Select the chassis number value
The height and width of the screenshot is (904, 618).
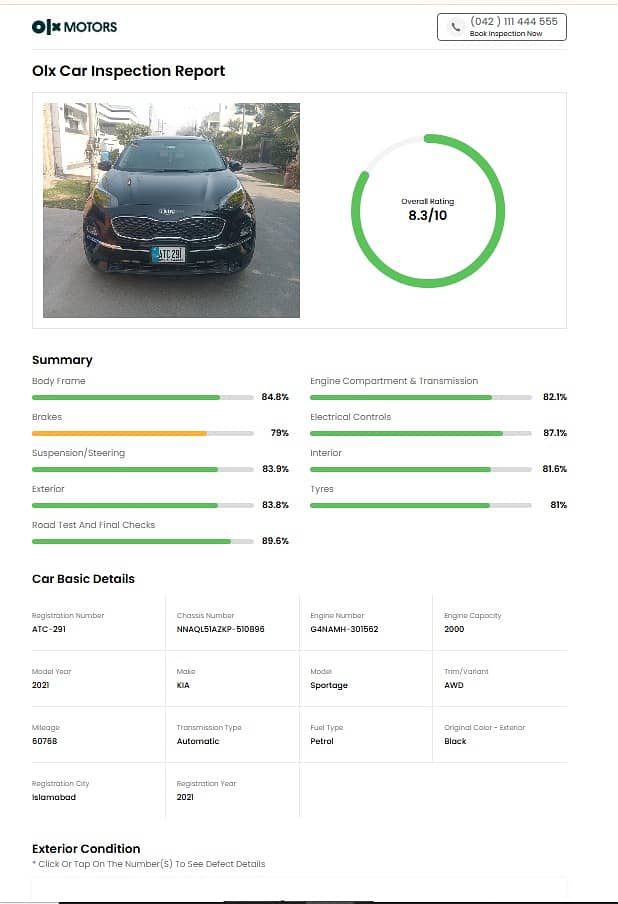(220, 629)
